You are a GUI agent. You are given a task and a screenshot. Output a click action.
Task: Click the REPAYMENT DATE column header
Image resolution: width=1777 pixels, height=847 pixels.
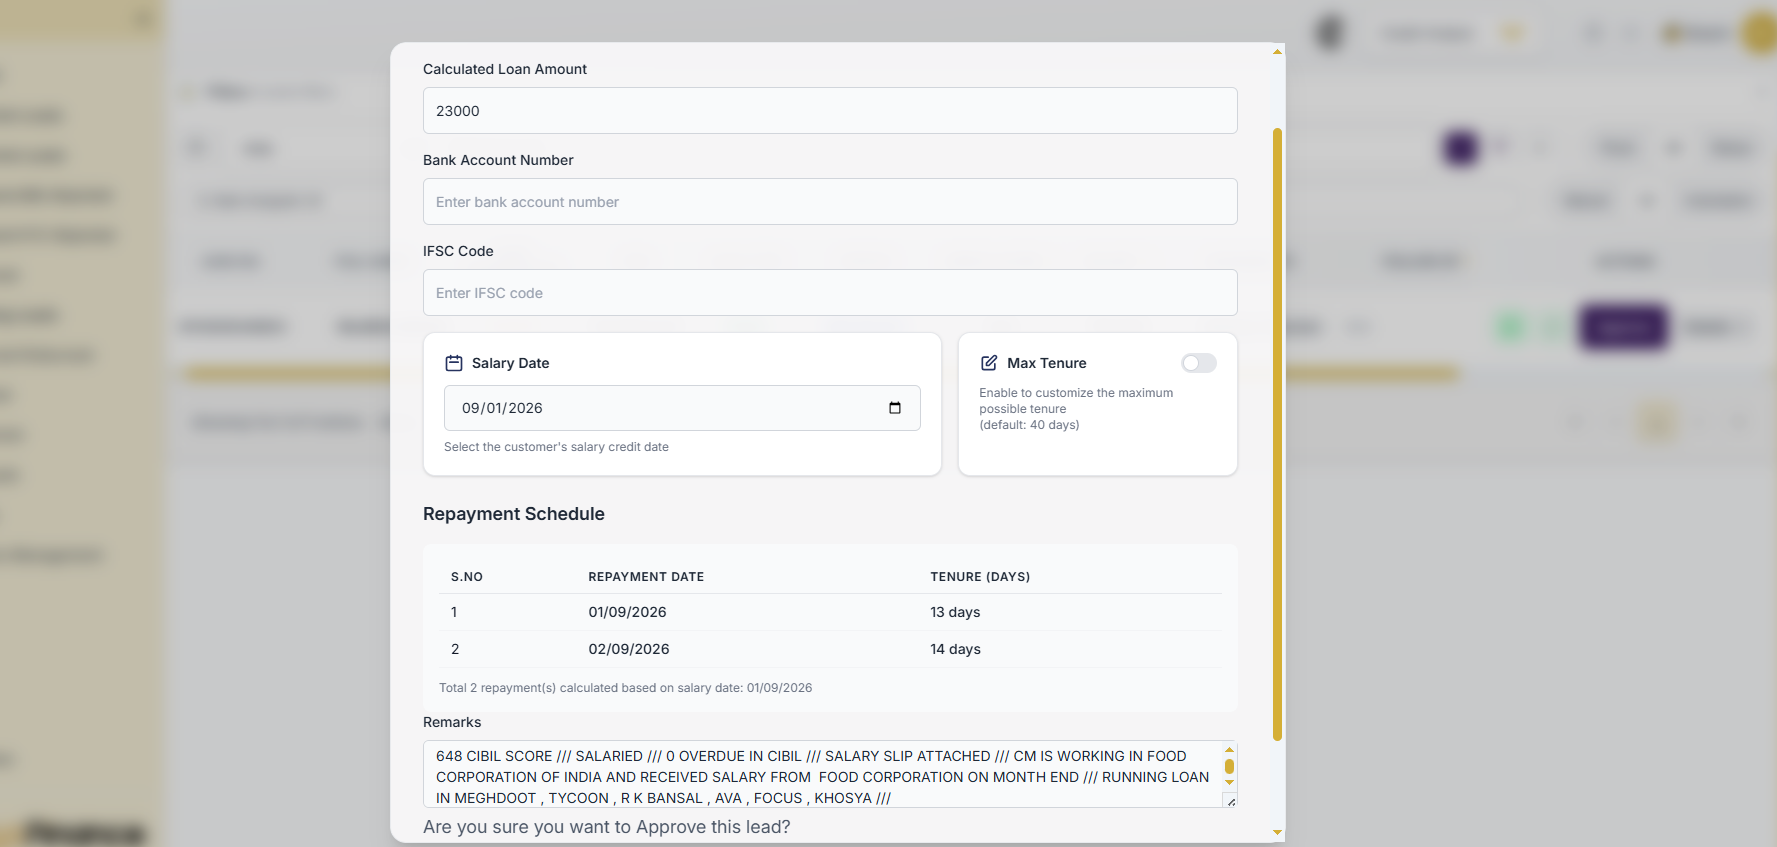pos(646,577)
